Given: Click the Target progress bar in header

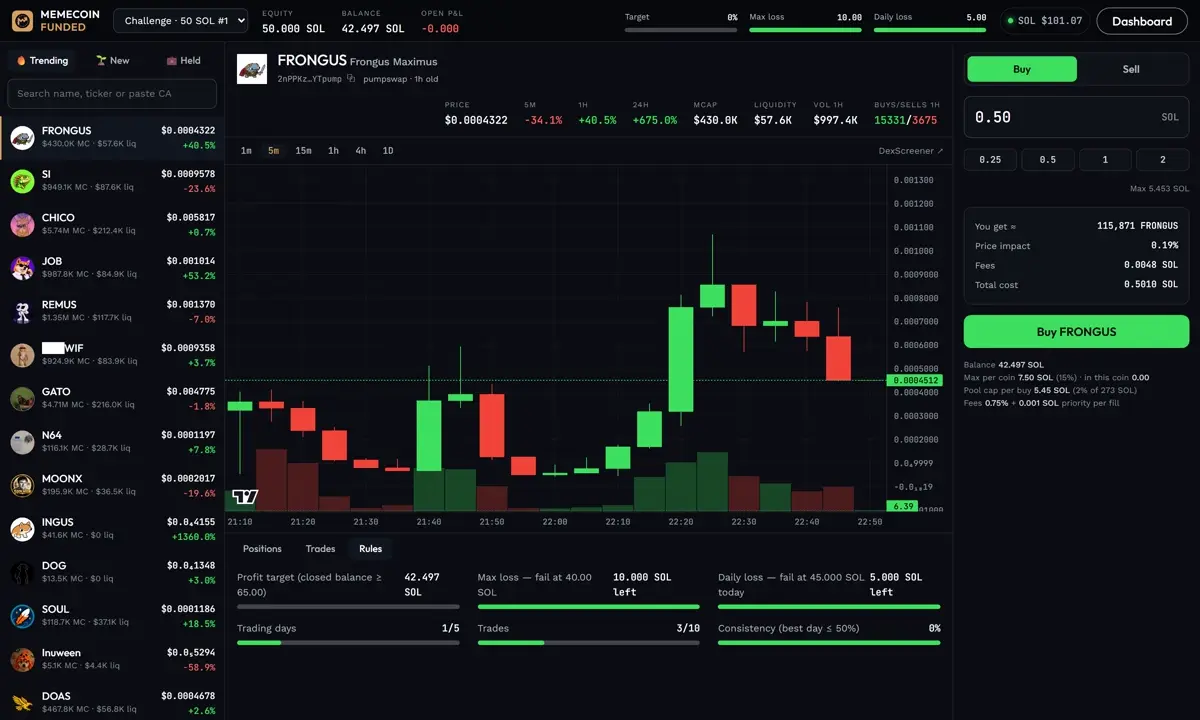Looking at the screenshot, I should (x=681, y=30).
